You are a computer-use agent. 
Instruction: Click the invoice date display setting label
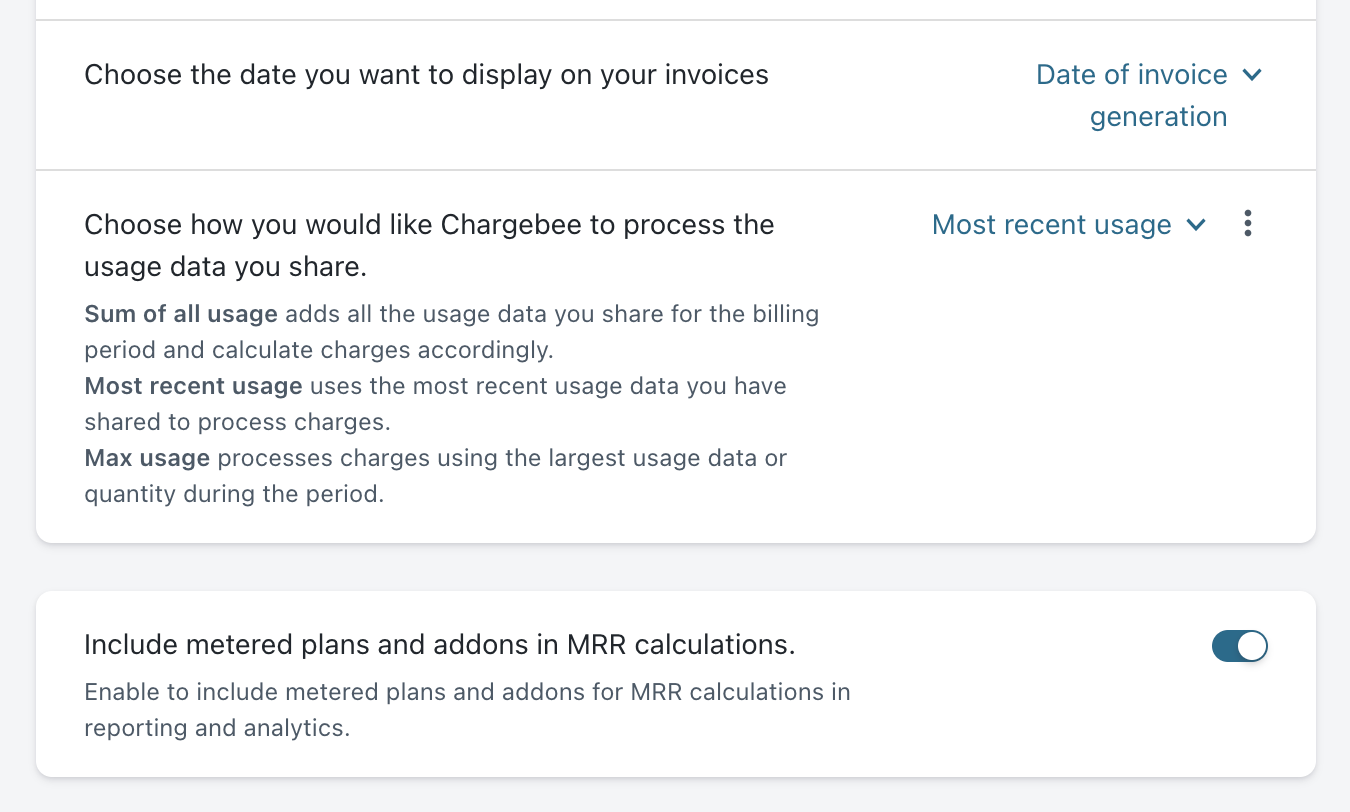426,75
